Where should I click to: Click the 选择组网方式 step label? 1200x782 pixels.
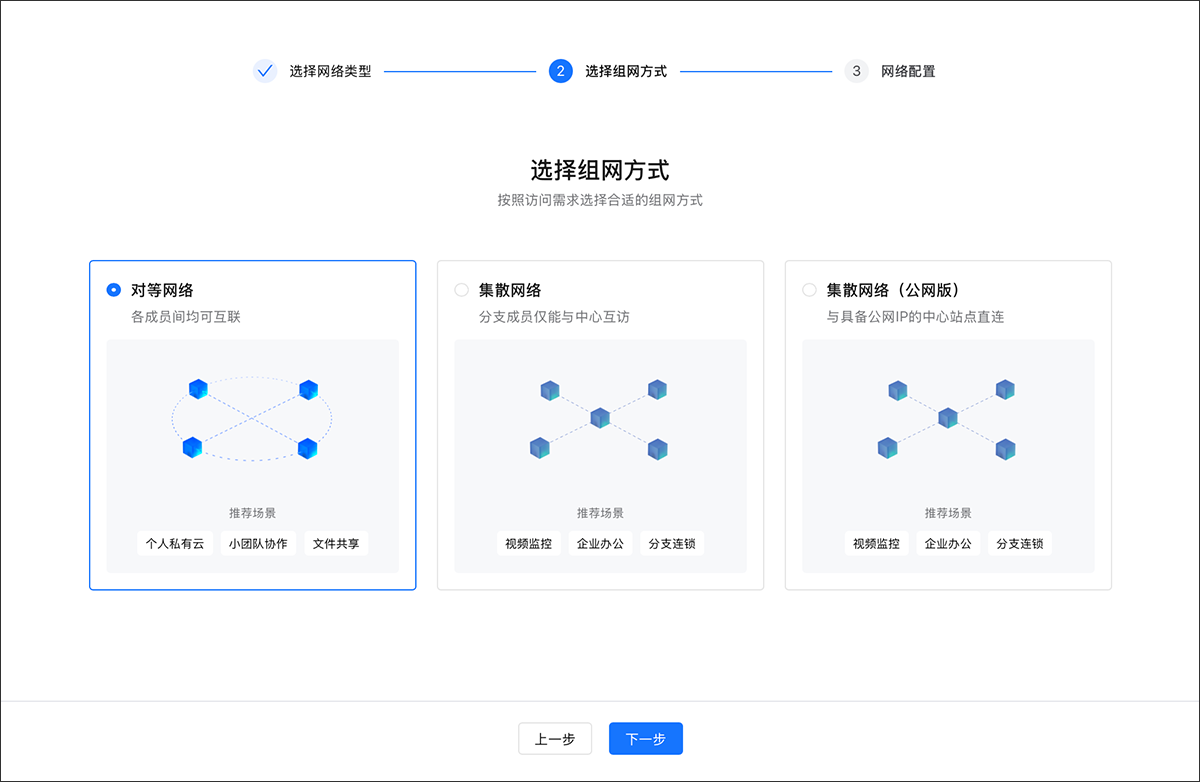click(x=626, y=72)
